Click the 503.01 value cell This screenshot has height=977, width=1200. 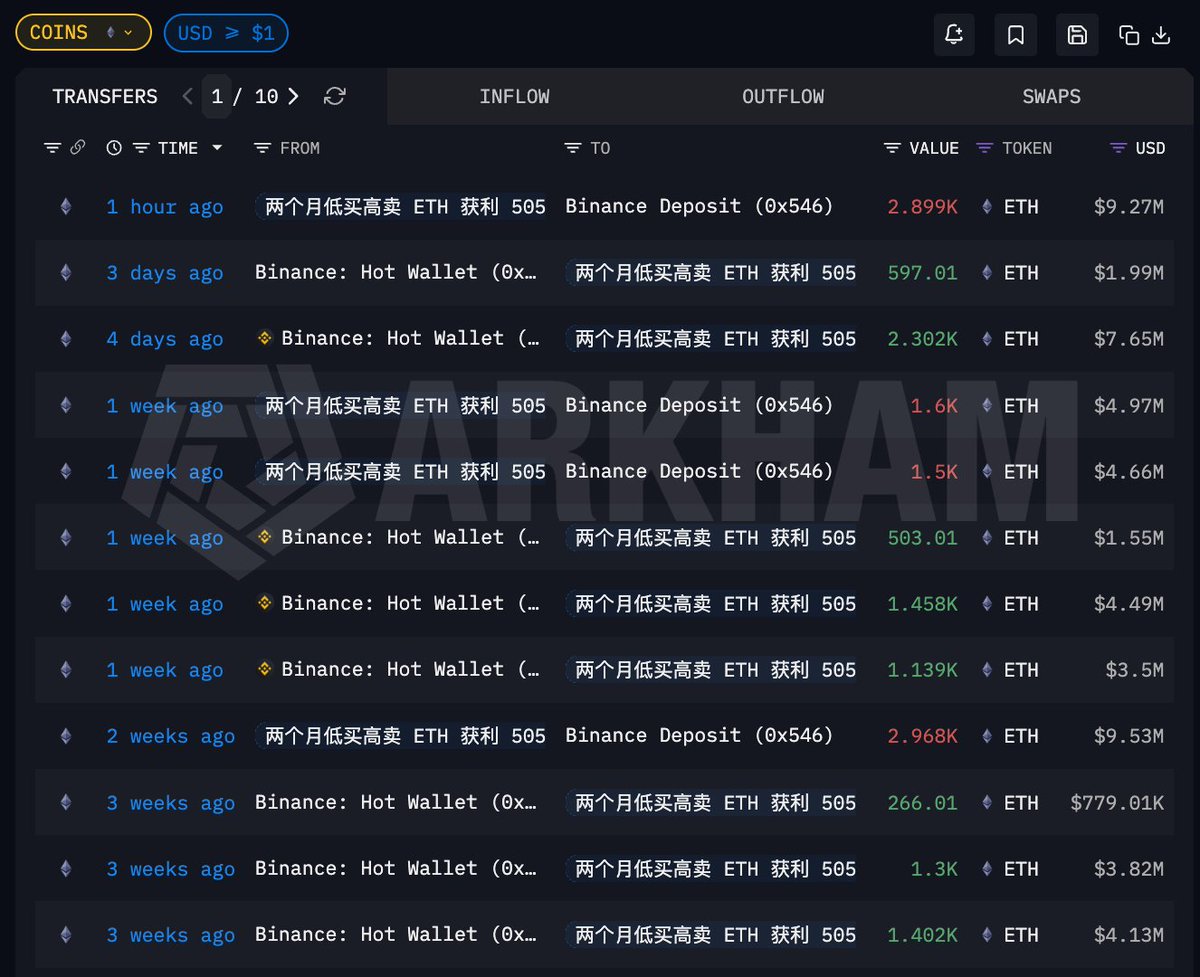922,537
